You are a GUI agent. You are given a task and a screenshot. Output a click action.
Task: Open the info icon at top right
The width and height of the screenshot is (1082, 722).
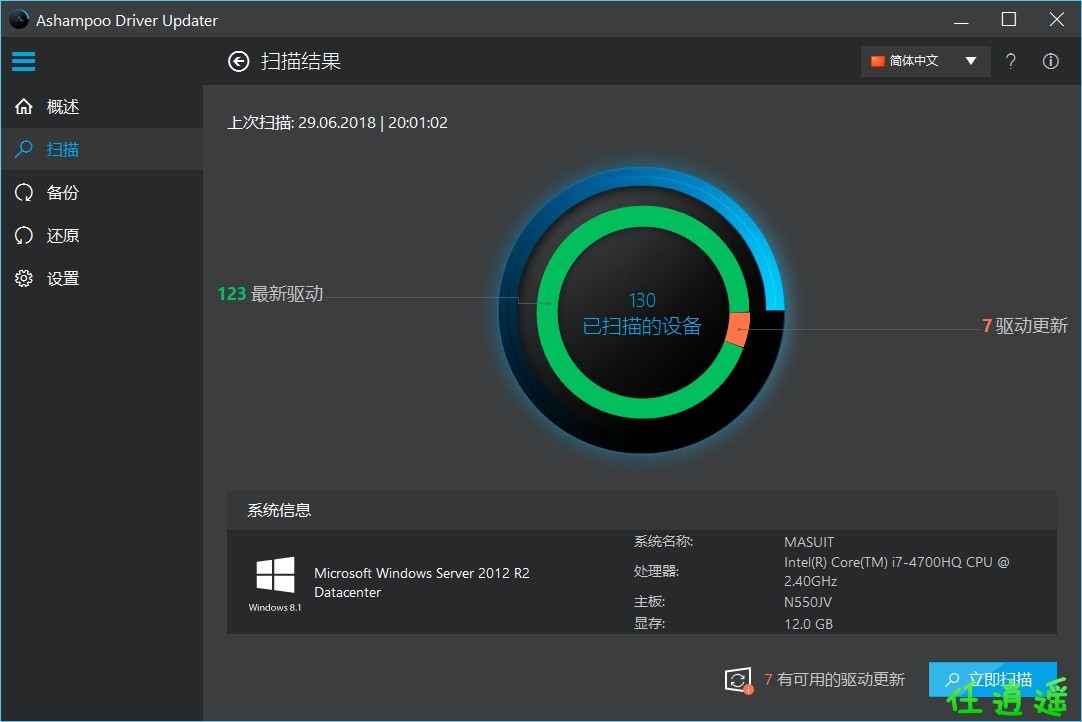point(1050,61)
